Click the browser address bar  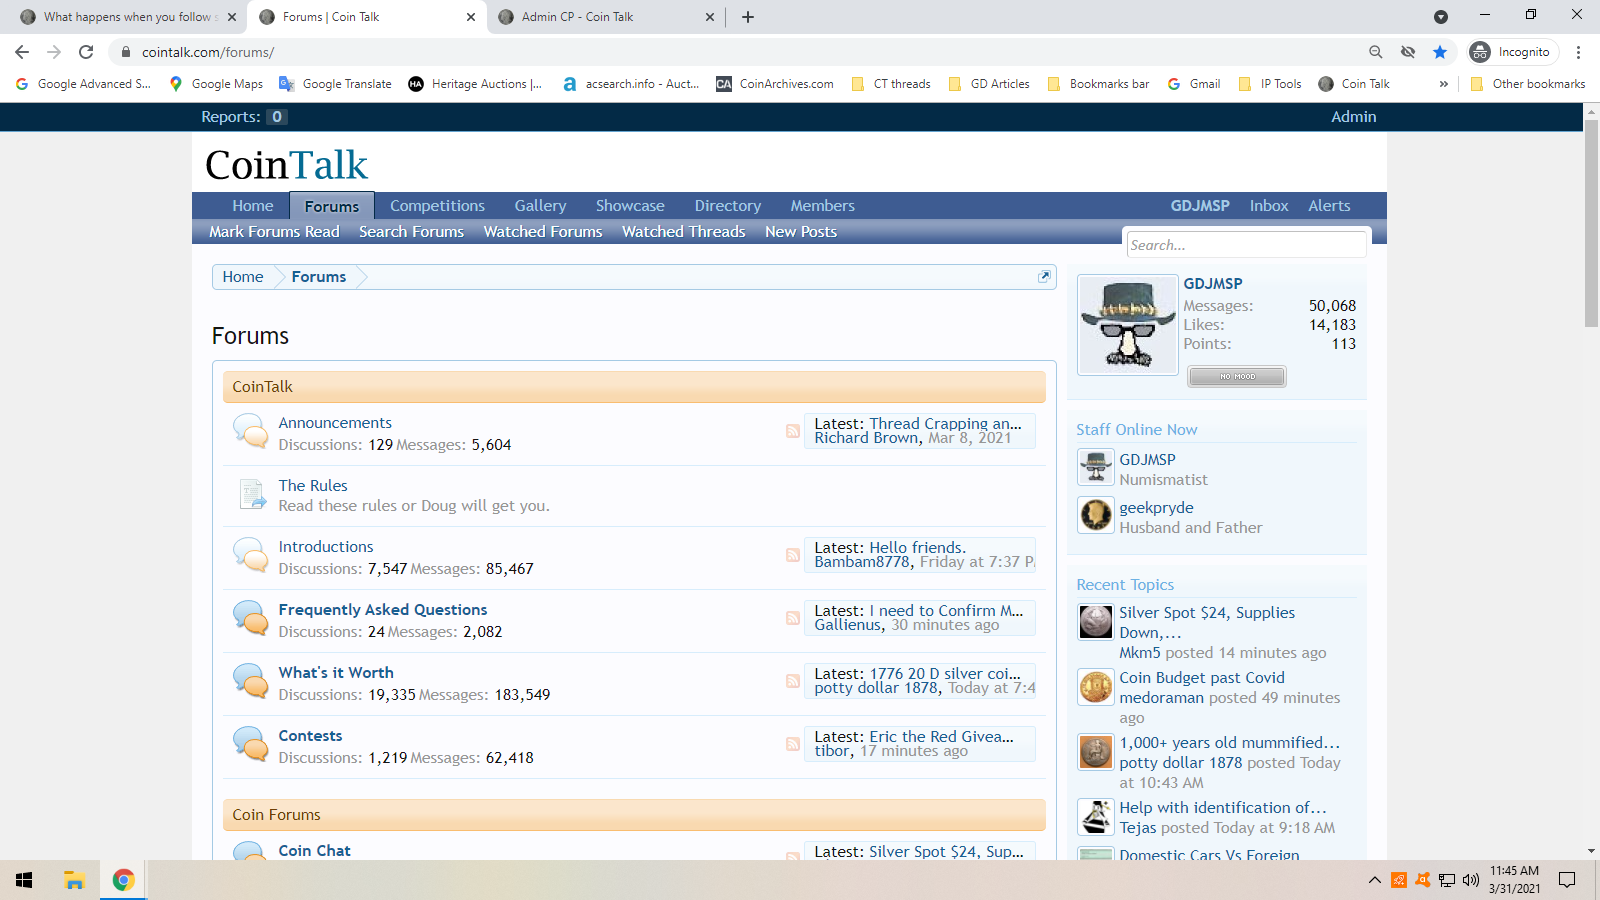(x=740, y=52)
